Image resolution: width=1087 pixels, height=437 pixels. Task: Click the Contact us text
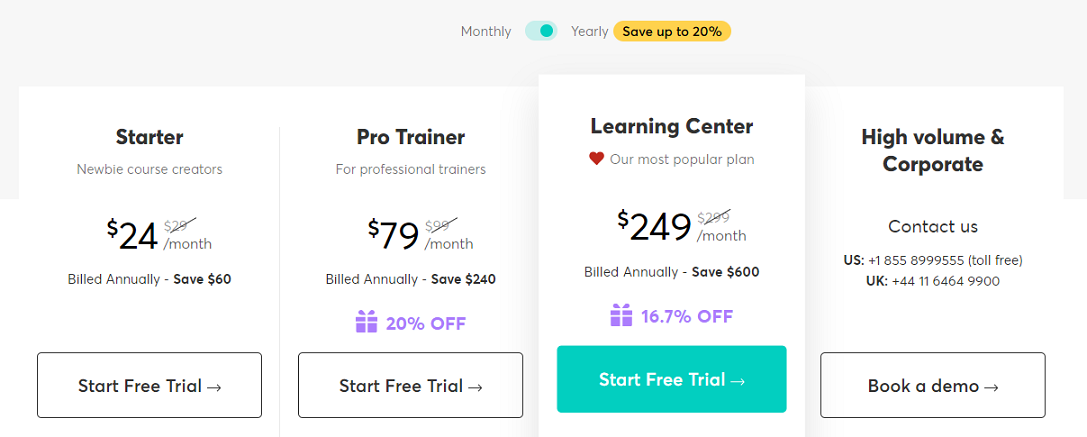pos(932,227)
